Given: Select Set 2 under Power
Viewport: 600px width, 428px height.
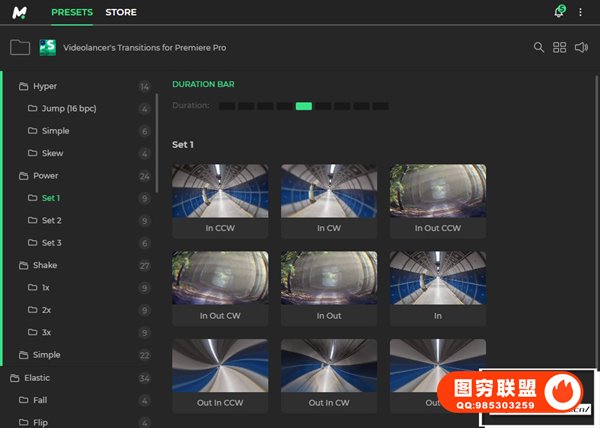Looking at the screenshot, I should pos(51,220).
